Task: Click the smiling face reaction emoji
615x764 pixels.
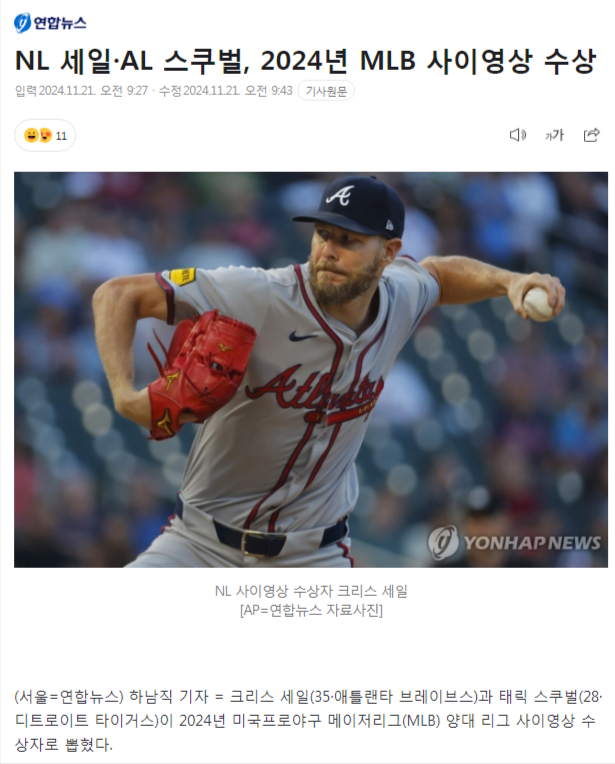Action: point(32,135)
